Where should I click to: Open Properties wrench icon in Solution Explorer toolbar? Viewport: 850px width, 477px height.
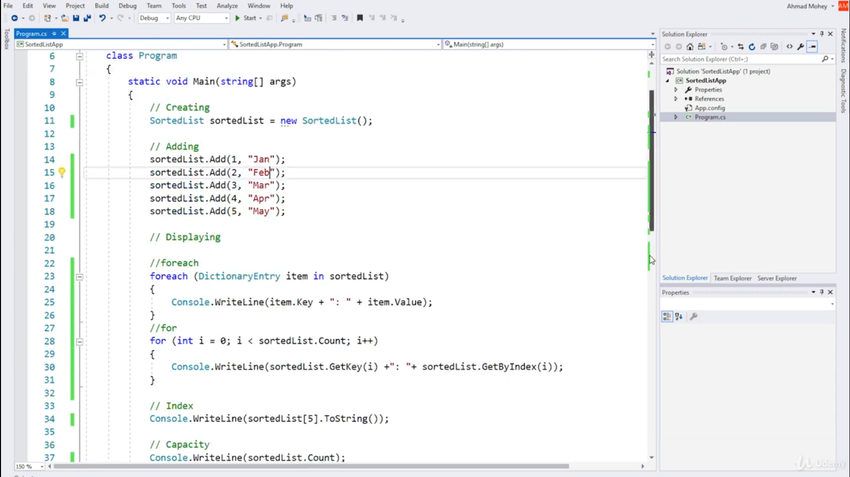[x=801, y=47]
